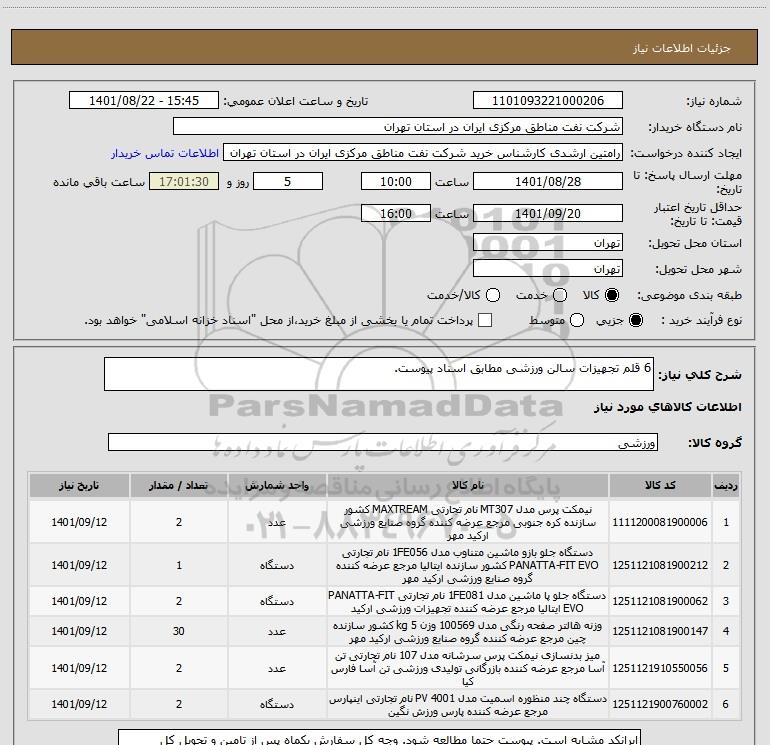Click quantity 1 in the 1FE056 row
The image size is (770, 745).
179,565
